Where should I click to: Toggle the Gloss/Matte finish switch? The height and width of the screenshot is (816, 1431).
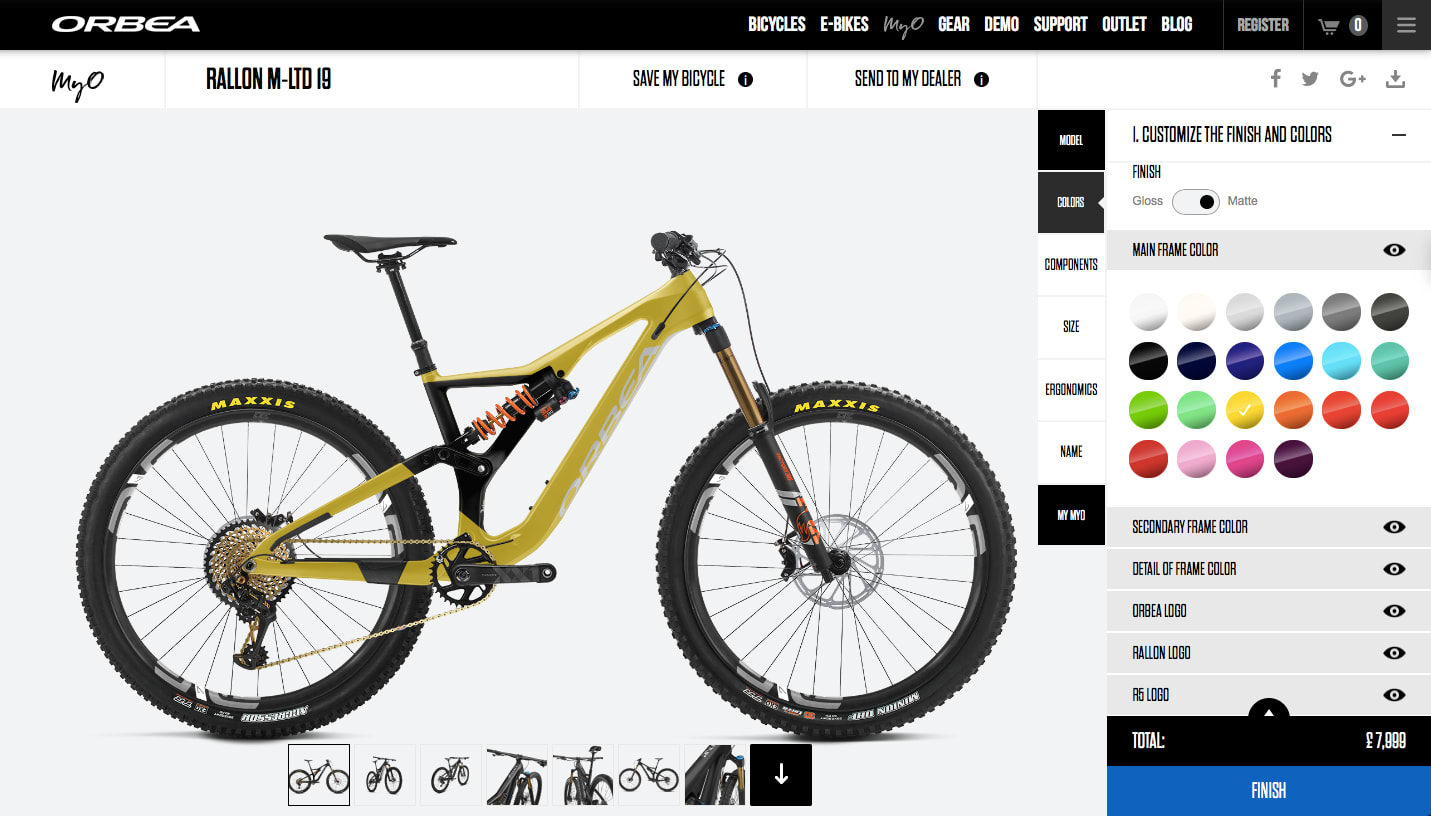pos(1196,201)
